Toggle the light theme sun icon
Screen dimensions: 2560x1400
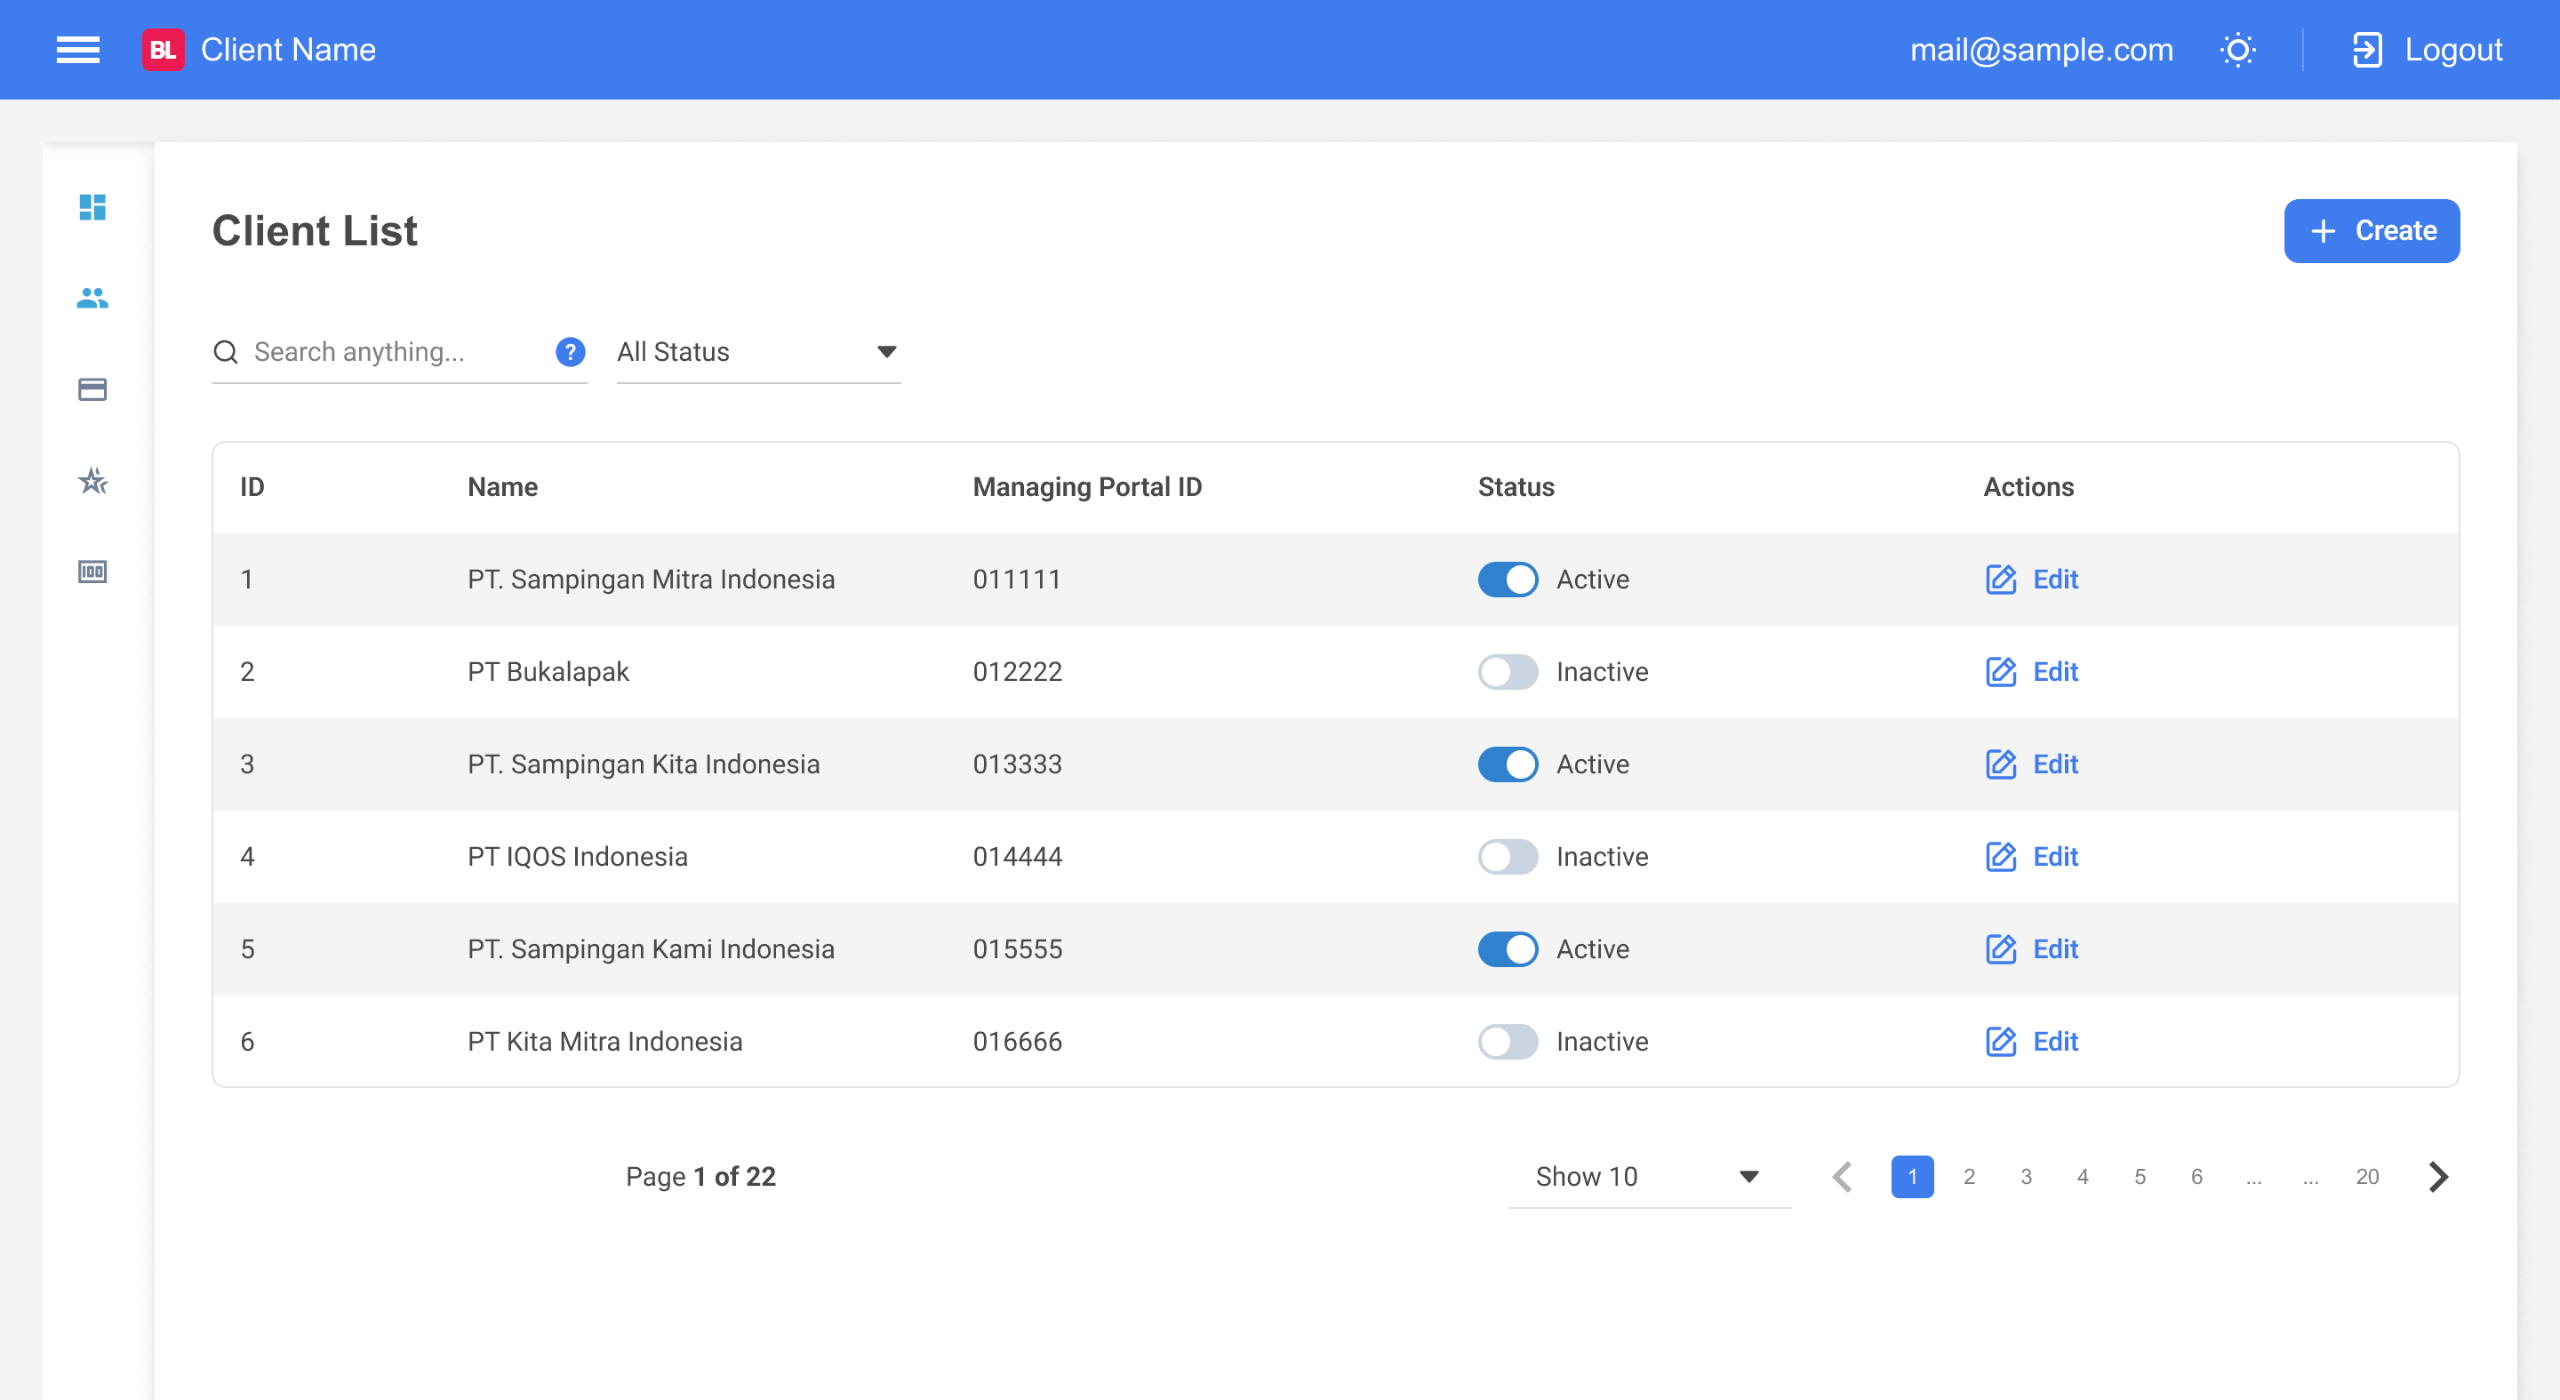click(2237, 50)
